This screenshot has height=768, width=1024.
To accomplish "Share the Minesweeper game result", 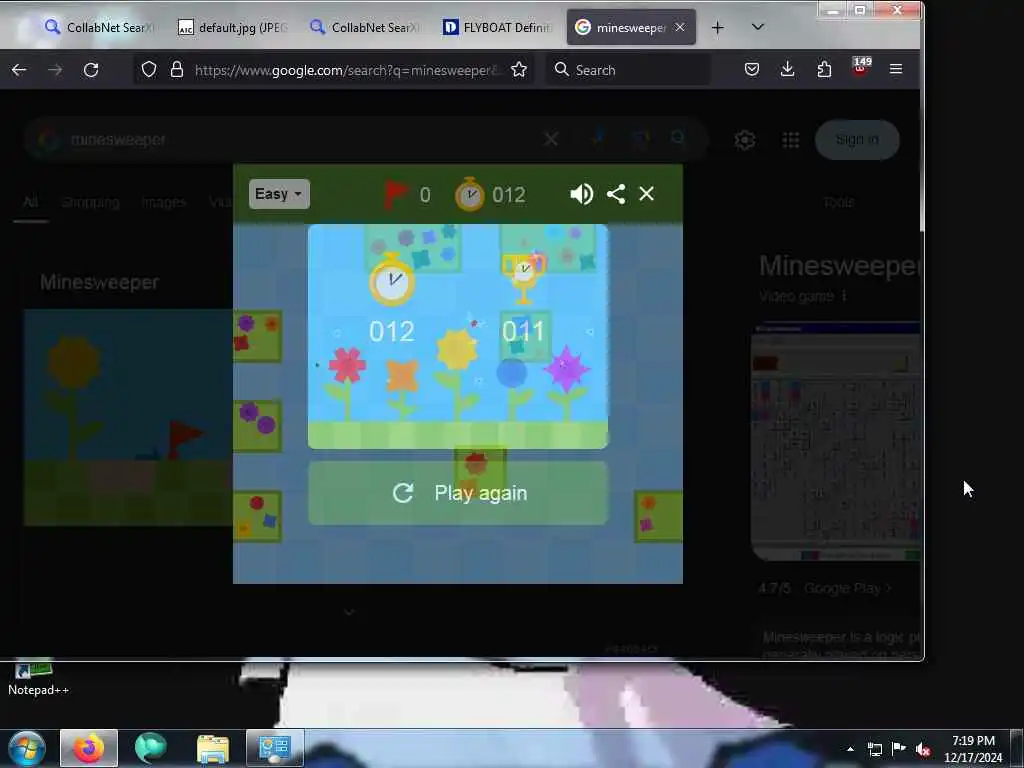I will pos(616,194).
